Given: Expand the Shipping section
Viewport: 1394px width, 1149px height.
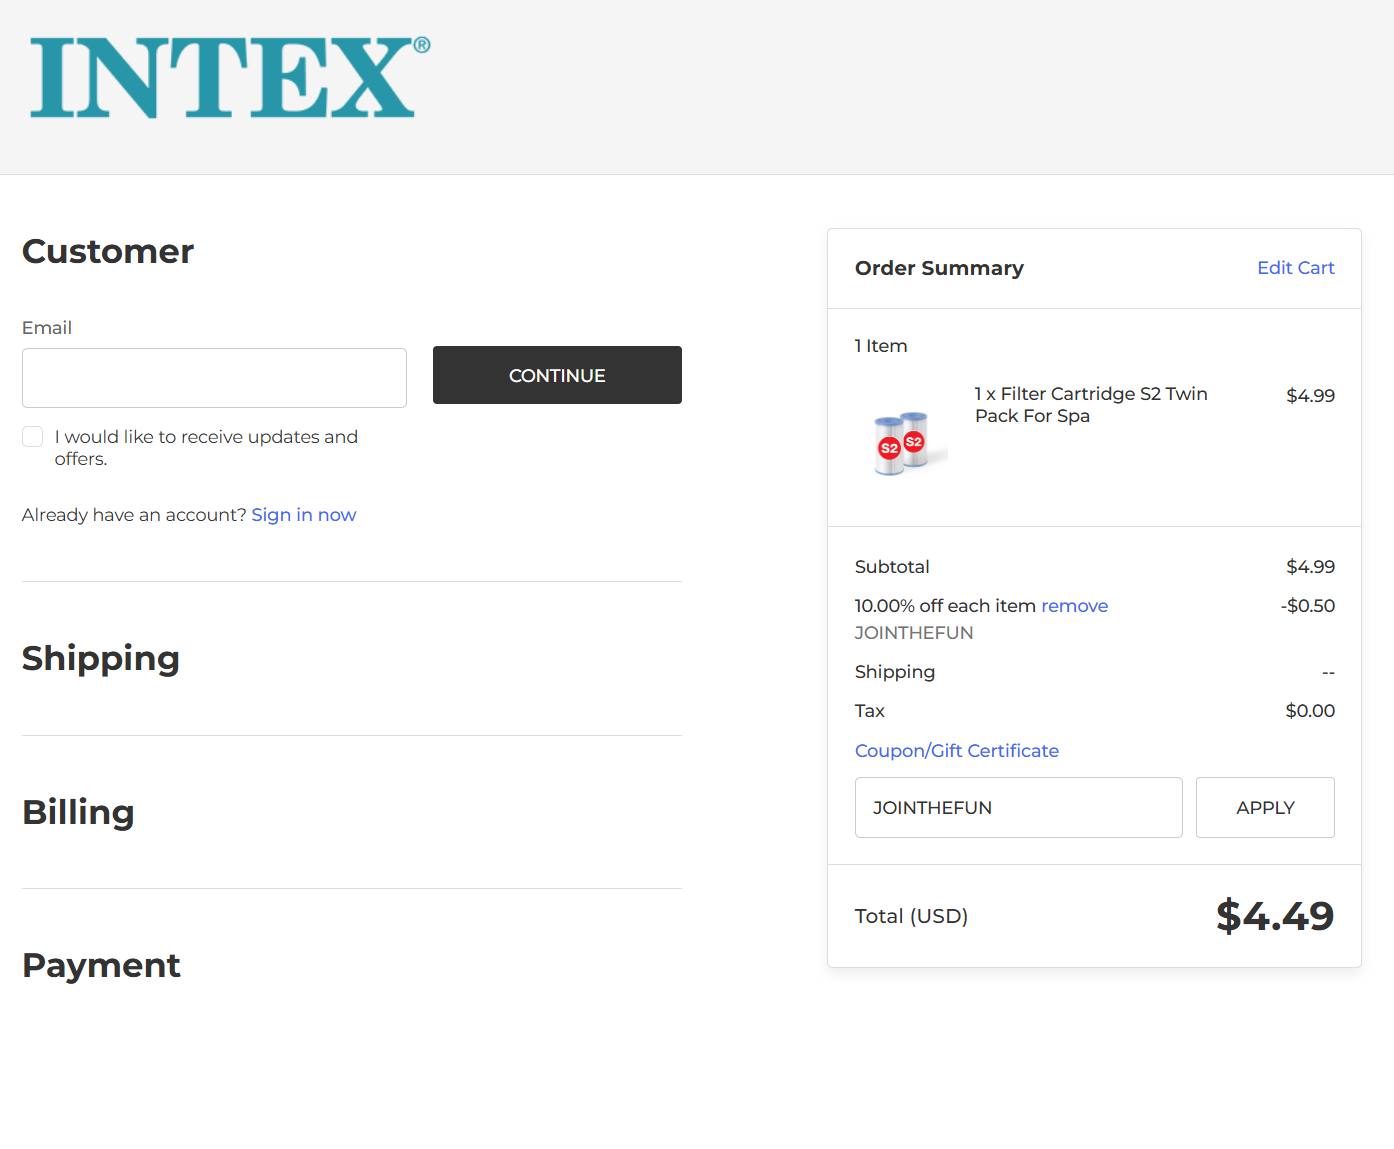Looking at the screenshot, I should [100, 659].
